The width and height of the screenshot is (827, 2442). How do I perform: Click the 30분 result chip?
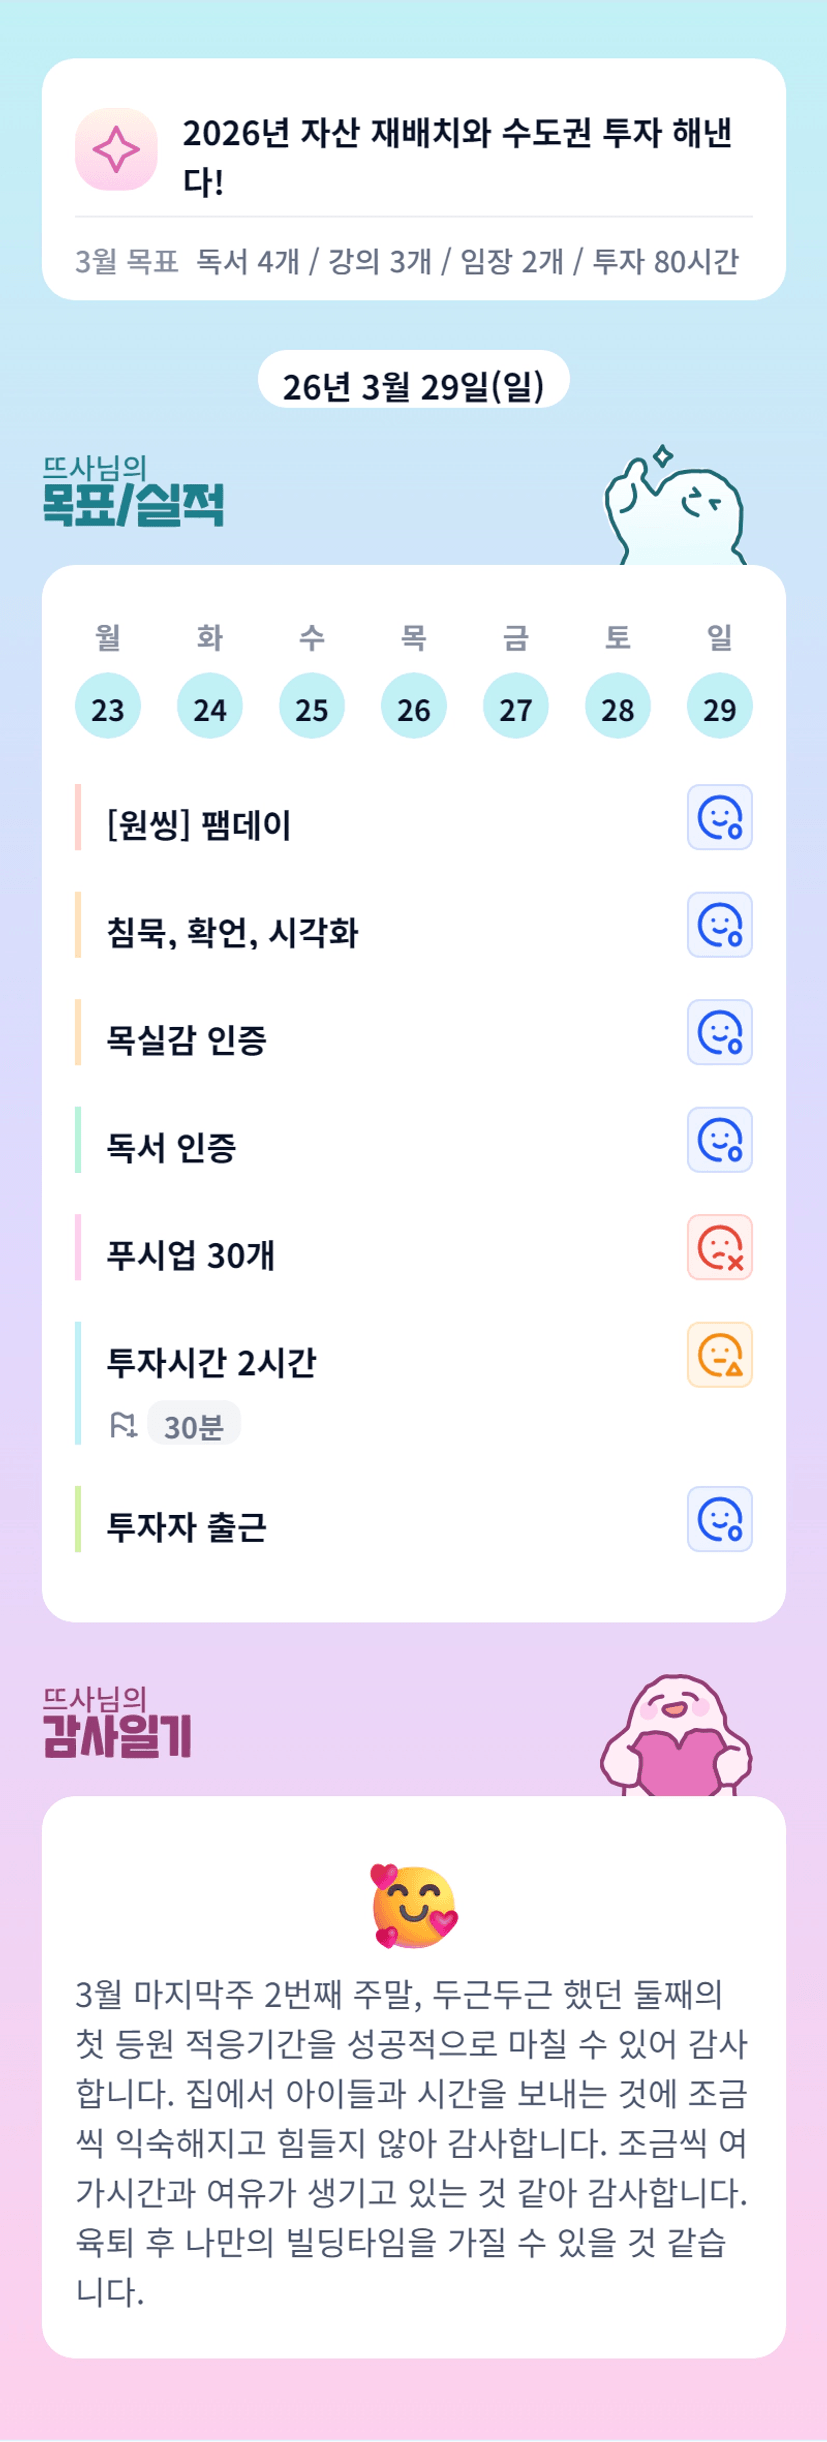(x=194, y=1425)
